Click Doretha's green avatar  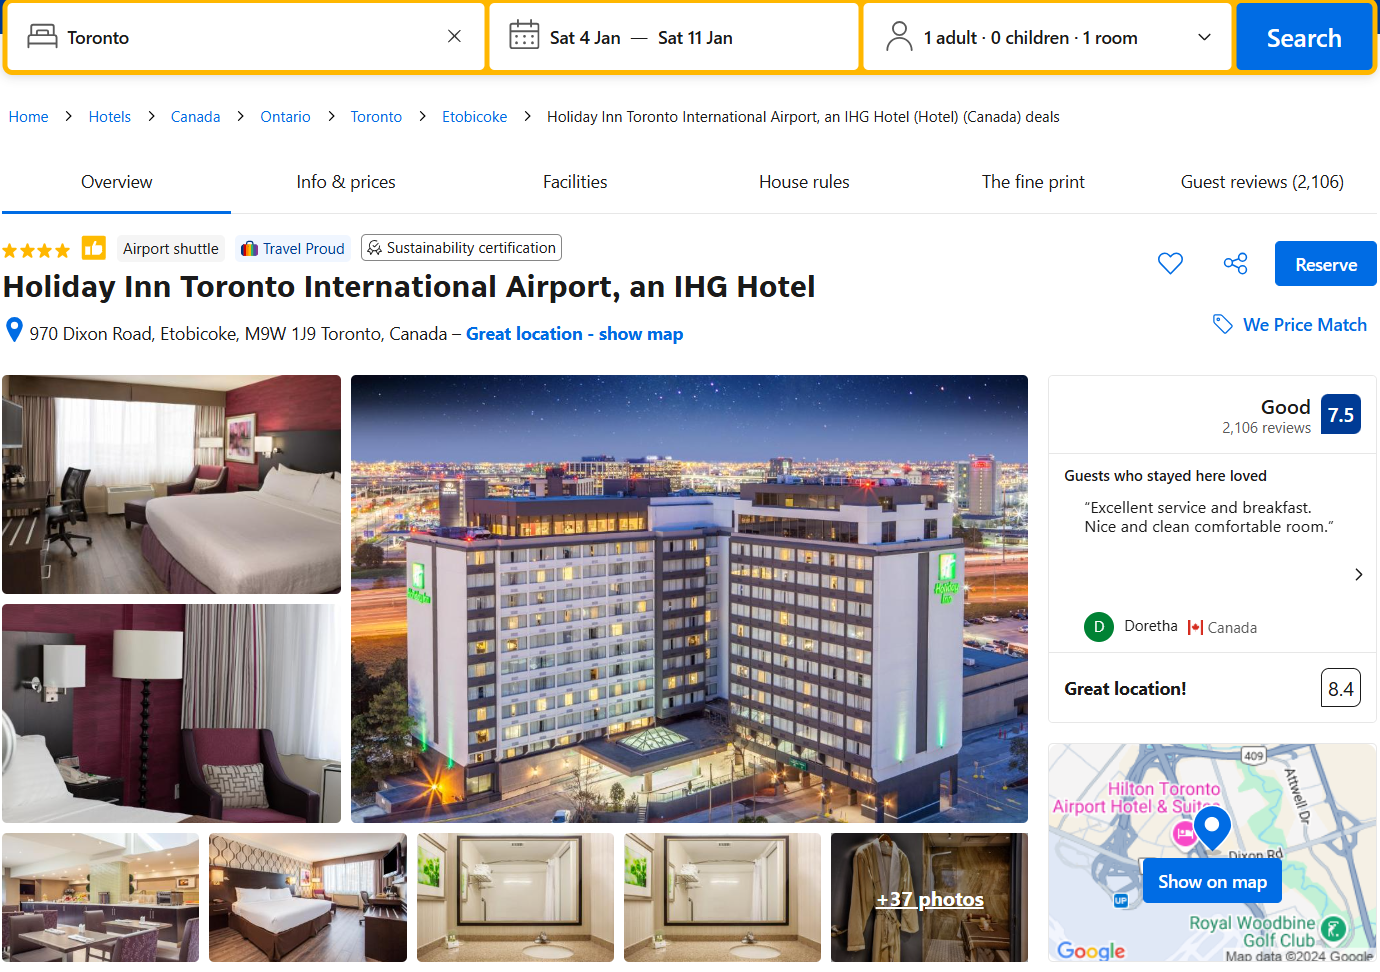click(1099, 627)
